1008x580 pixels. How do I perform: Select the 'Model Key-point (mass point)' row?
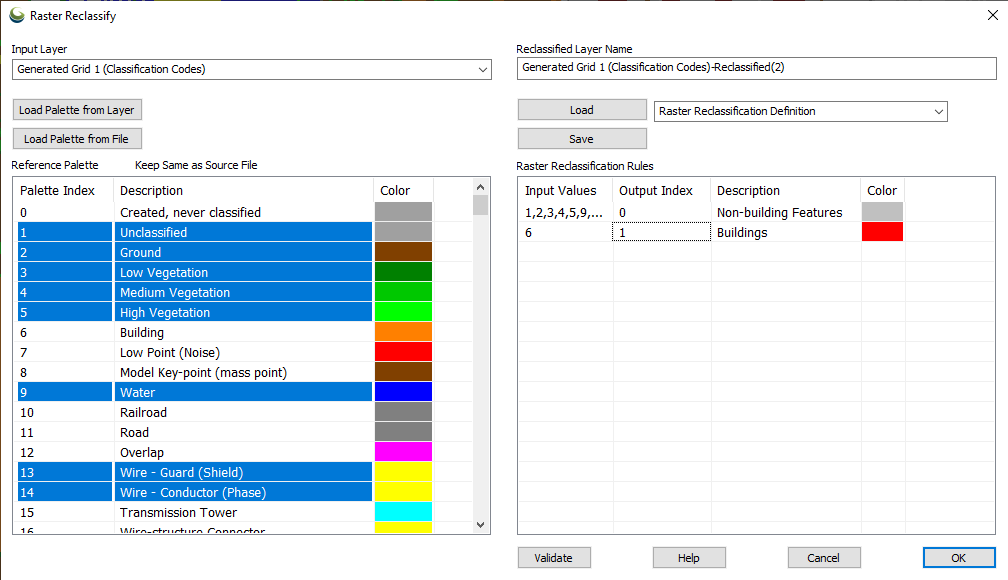click(x=225, y=372)
